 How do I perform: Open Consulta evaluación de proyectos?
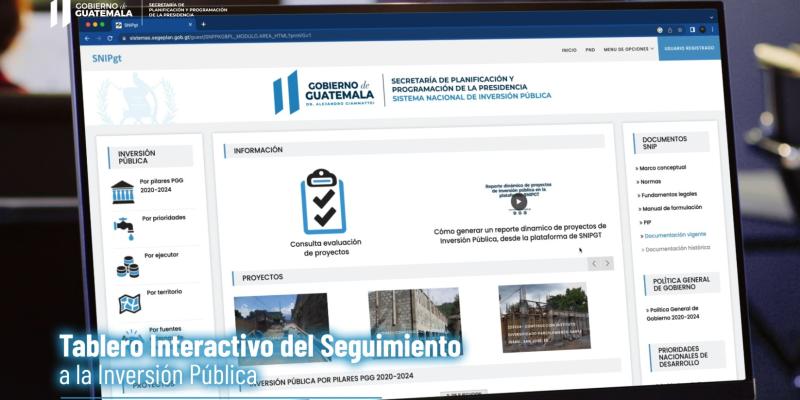point(326,247)
